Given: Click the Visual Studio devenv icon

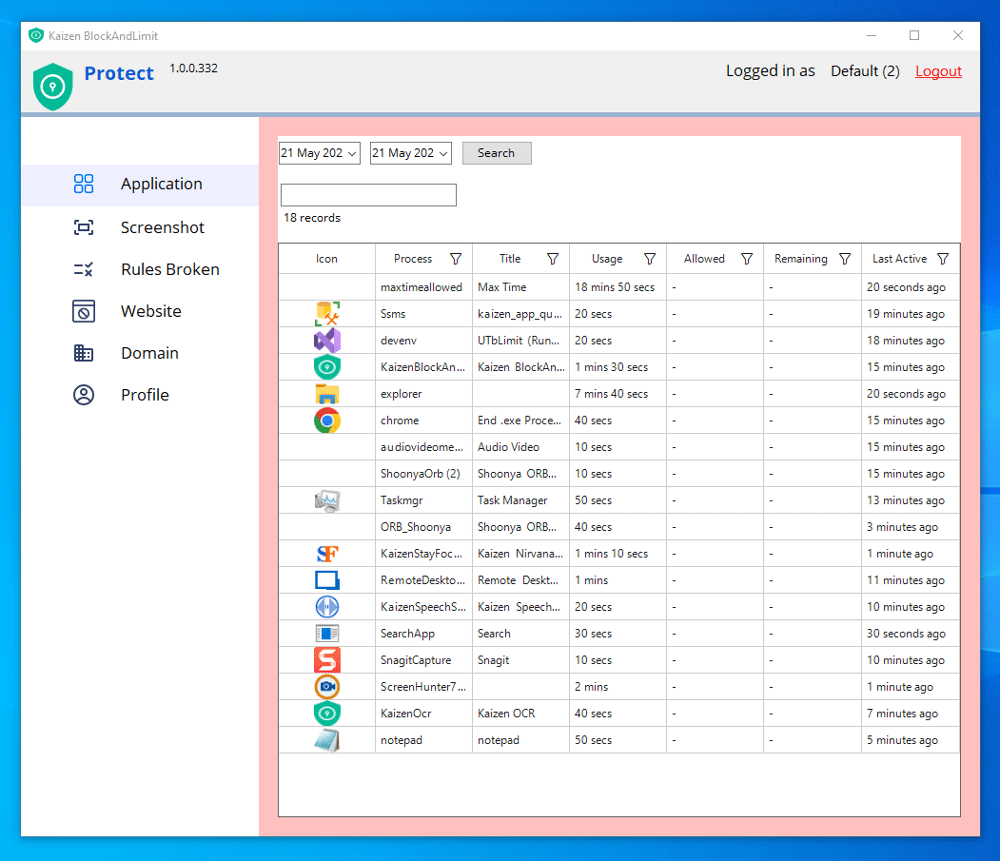Looking at the screenshot, I should (x=327, y=341).
